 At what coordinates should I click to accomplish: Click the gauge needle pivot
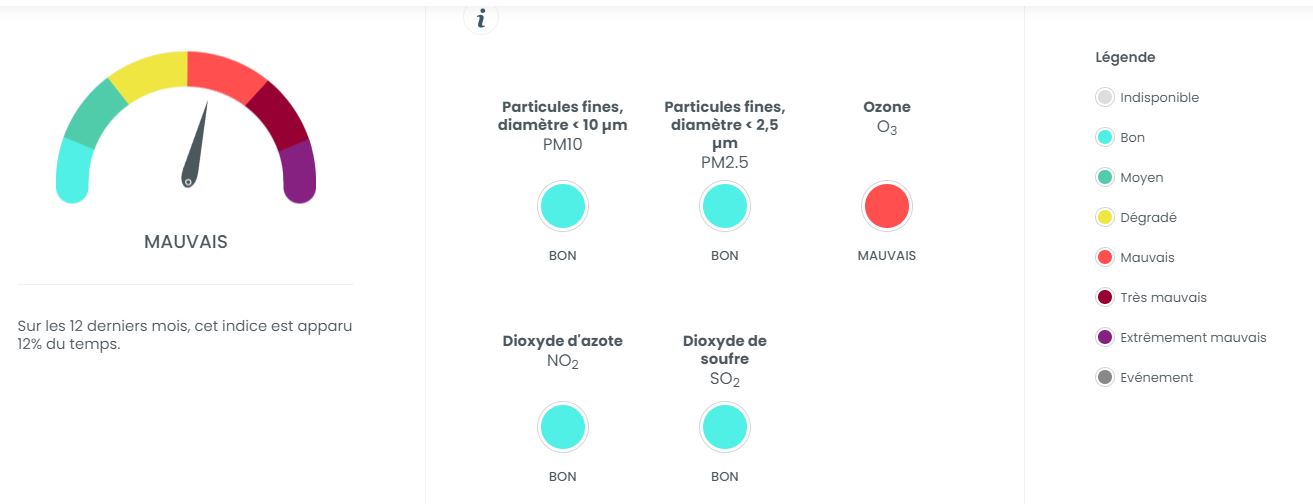pyautogui.click(x=187, y=181)
